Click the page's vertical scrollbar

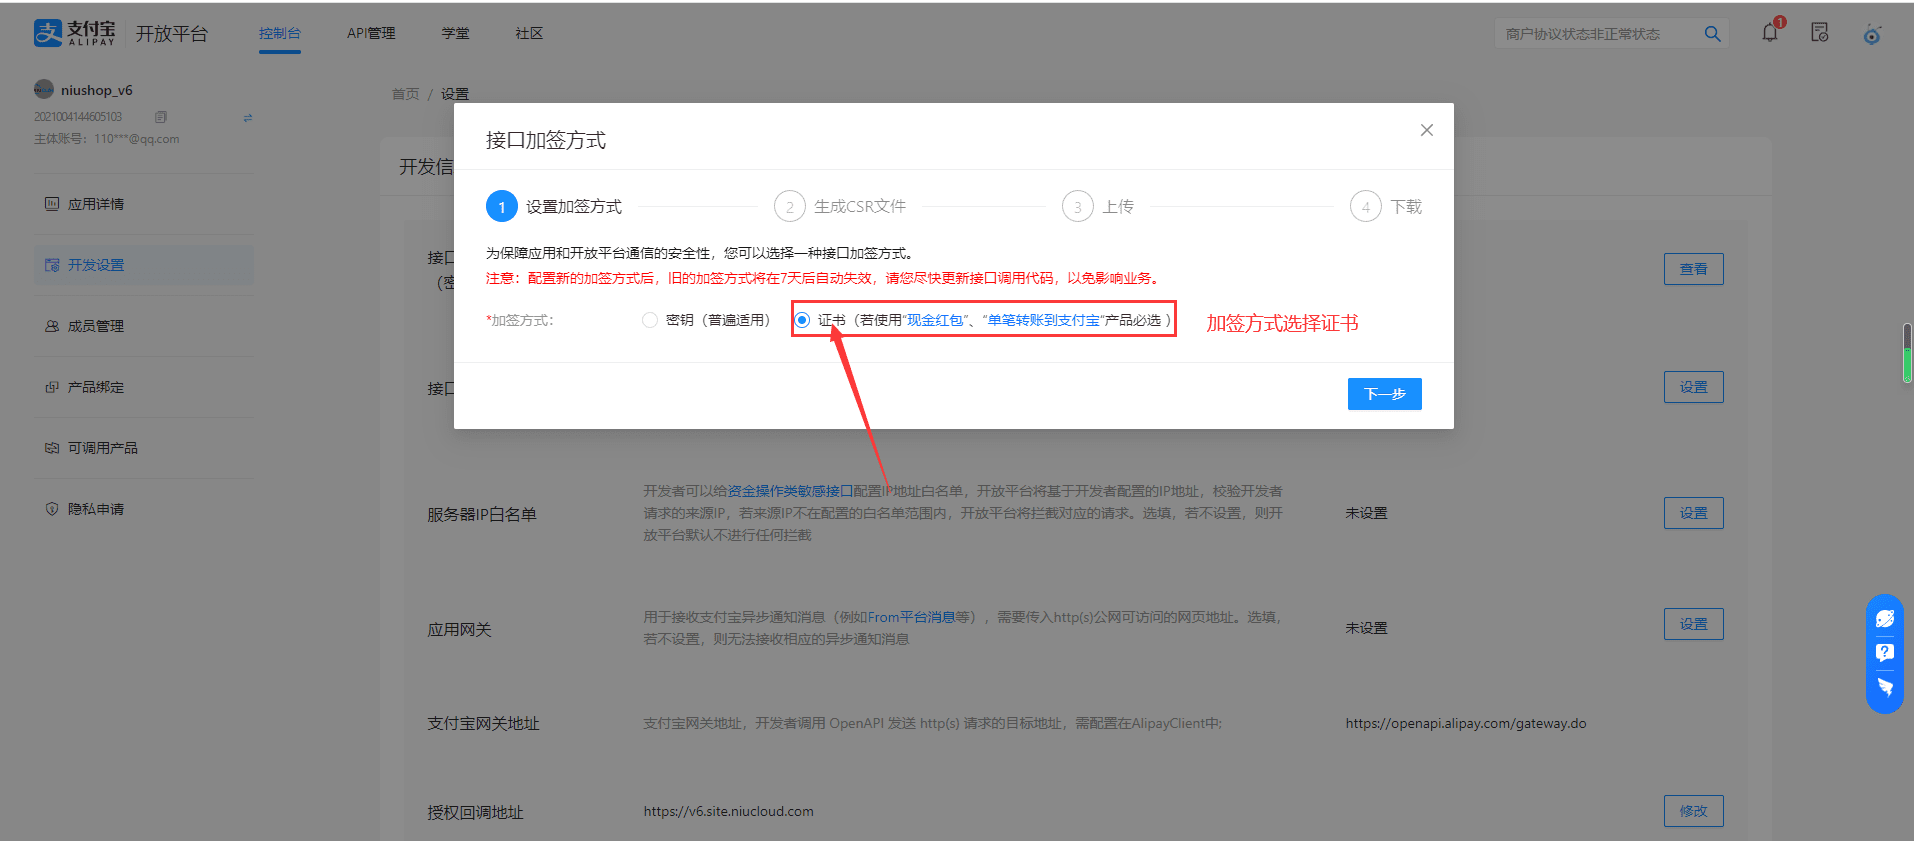[1907, 352]
